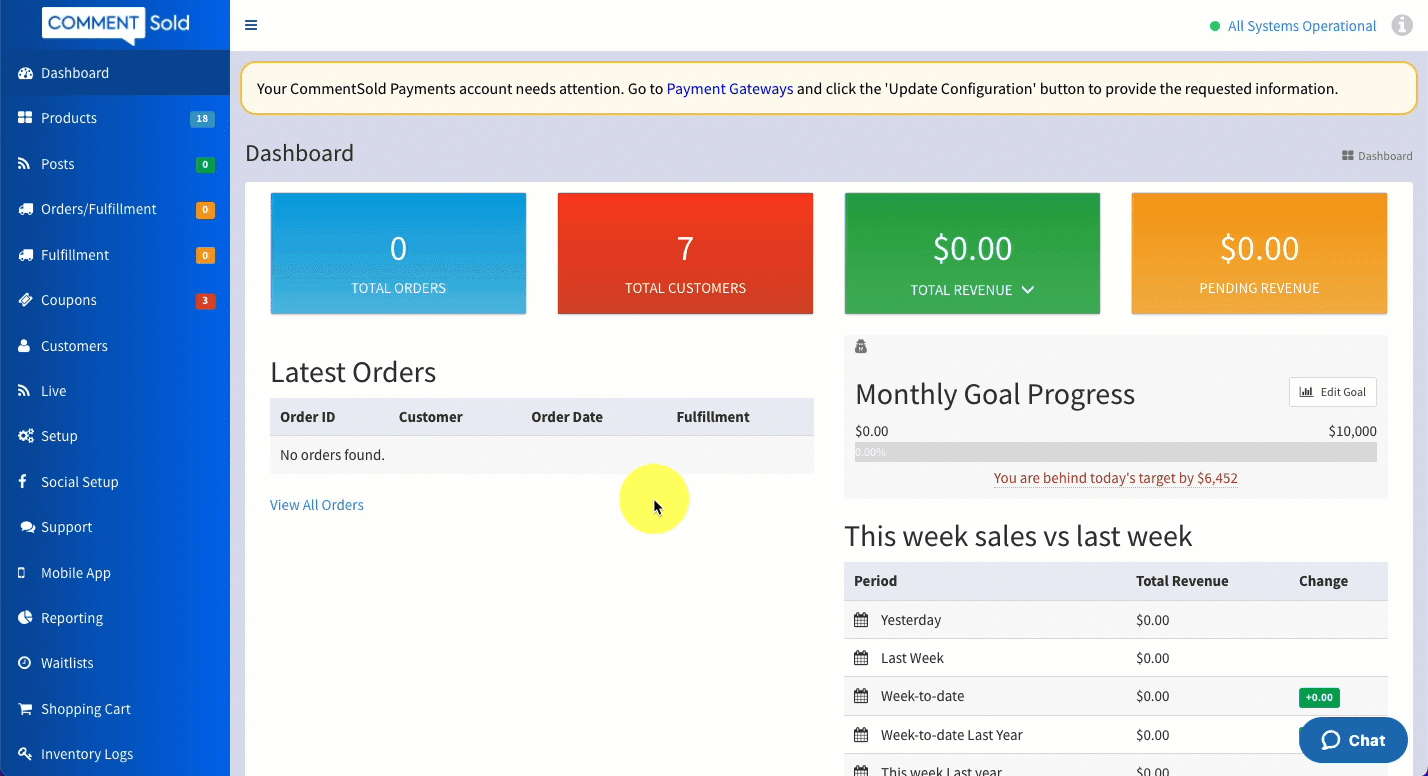The image size is (1428, 776).
Task: Click the Posts count badge 0
Action: pyautogui.click(x=205, y=165)
